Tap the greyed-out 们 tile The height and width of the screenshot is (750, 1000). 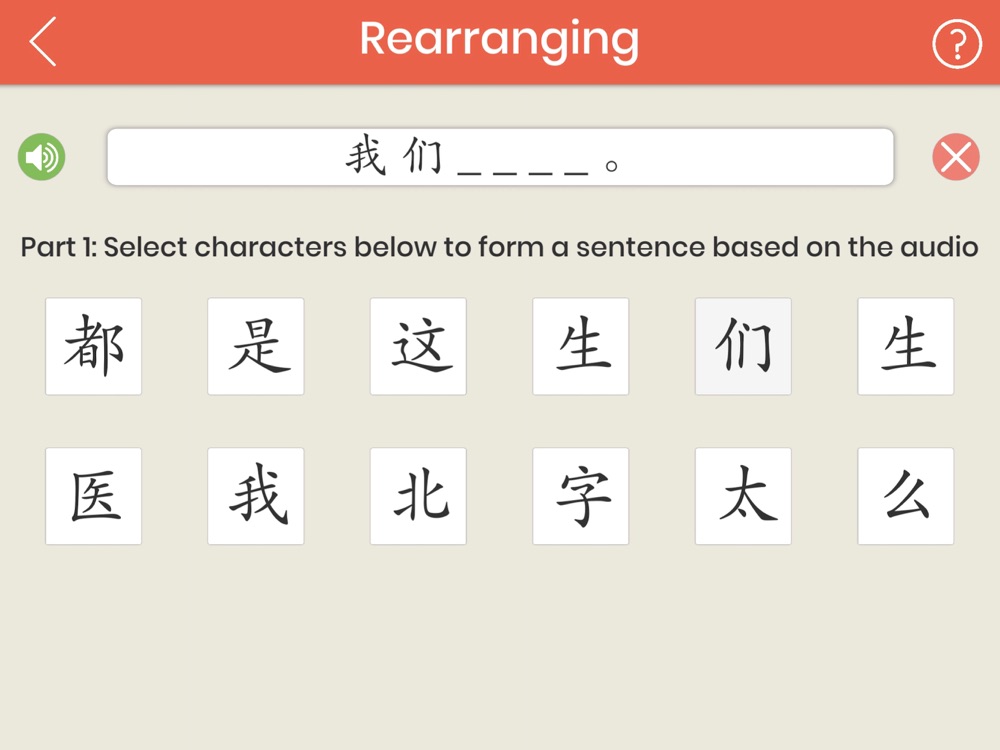tap(743, 346)
